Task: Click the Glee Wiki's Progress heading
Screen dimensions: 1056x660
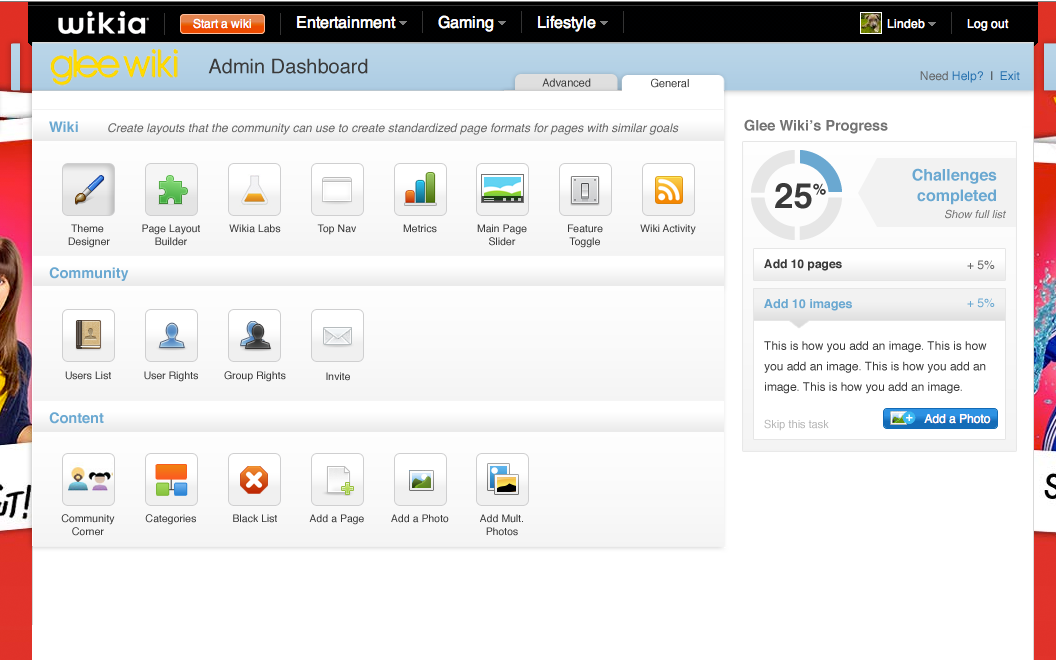Action: pos(816,126)
